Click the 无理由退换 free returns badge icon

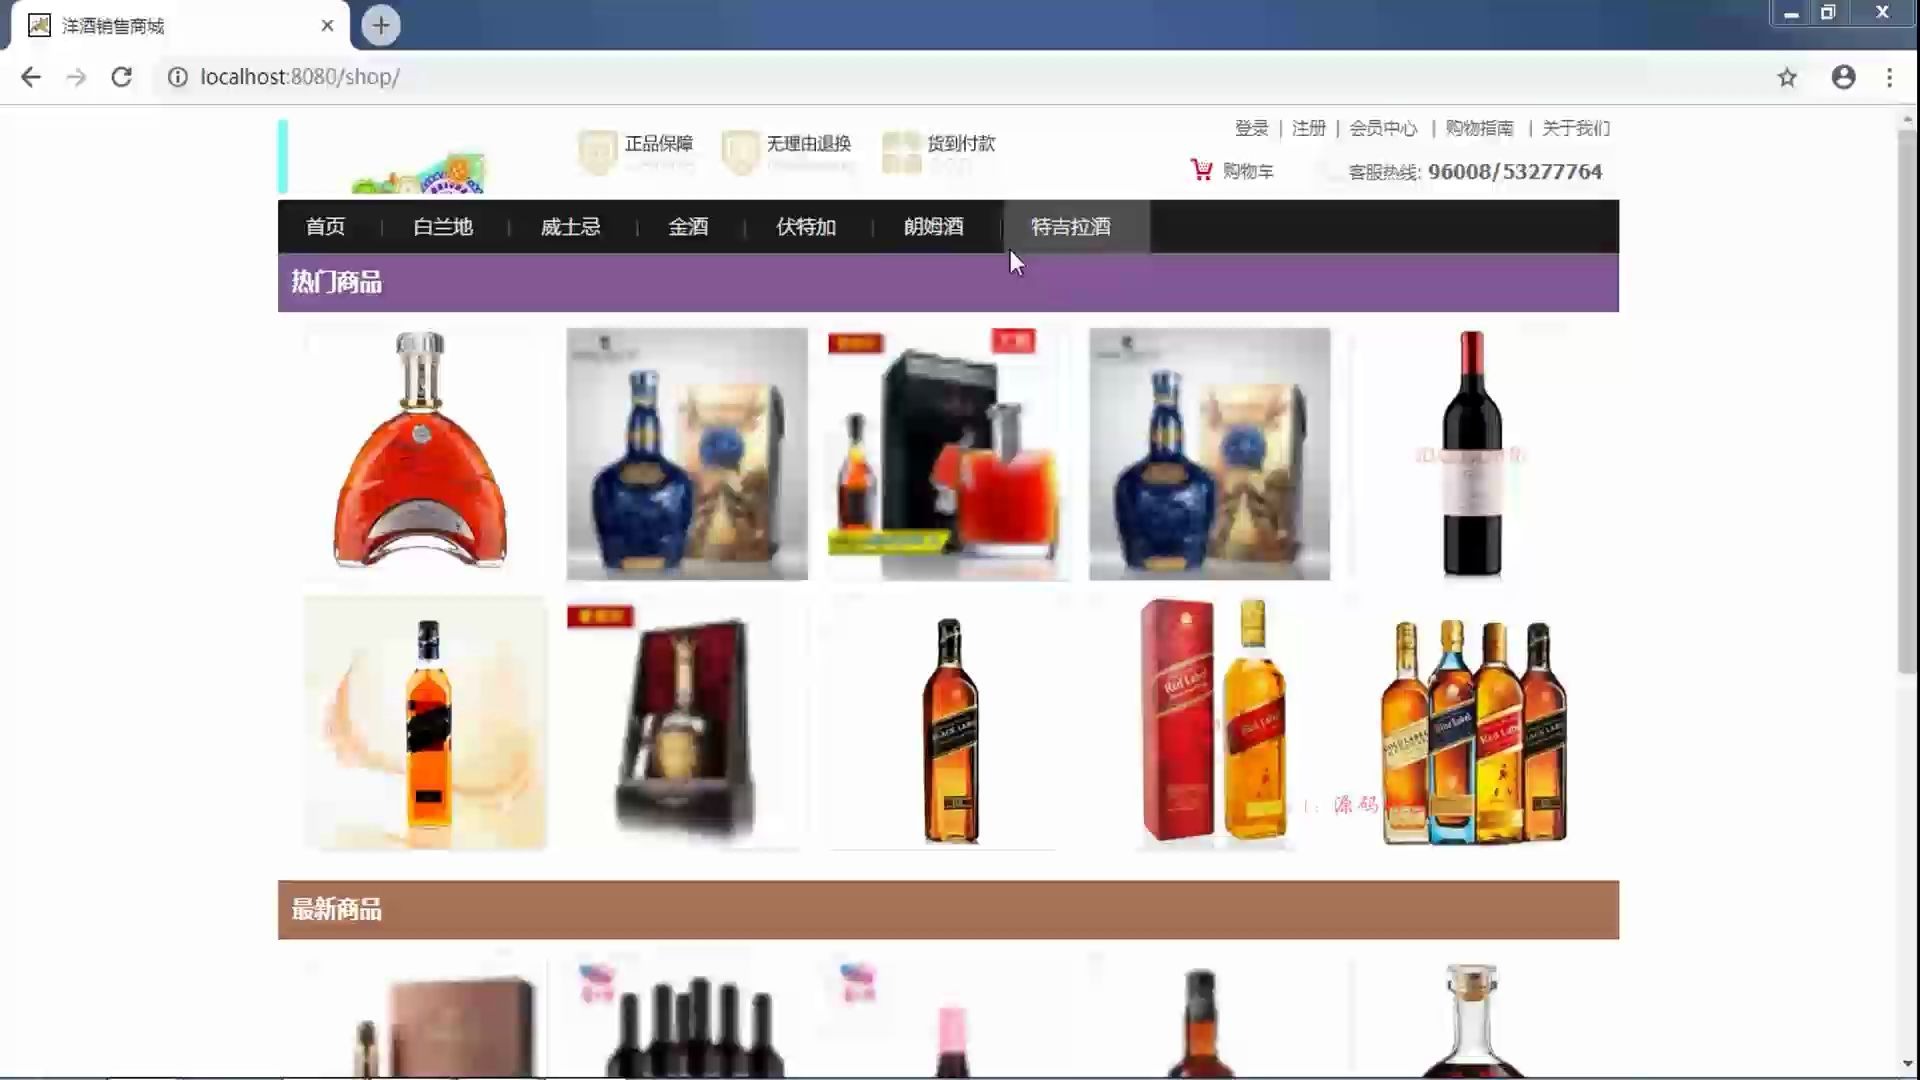point(740,150)
